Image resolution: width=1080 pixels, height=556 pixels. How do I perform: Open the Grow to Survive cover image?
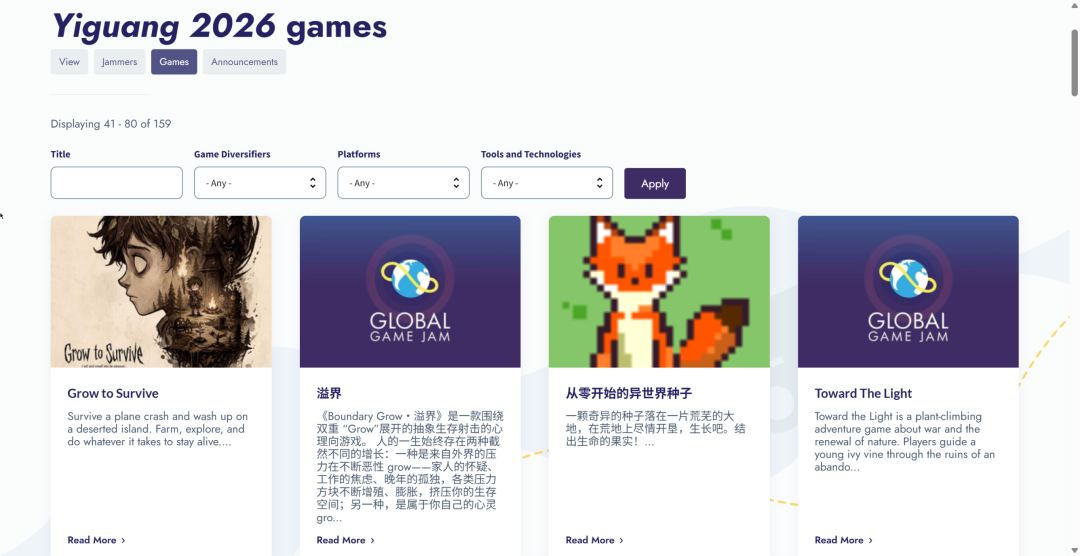(x=161, y=291)
